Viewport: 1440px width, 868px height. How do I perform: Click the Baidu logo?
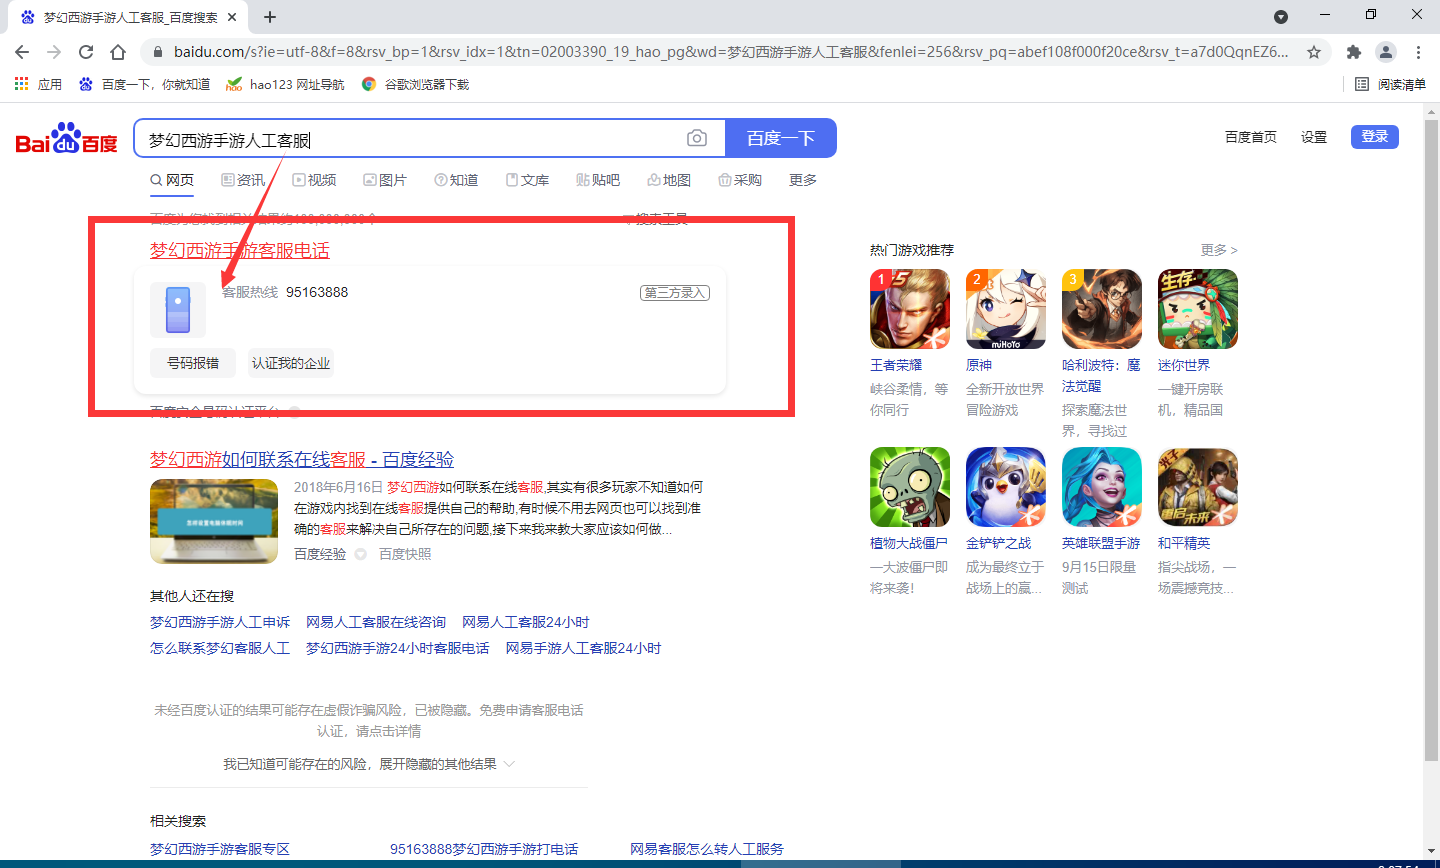[66, 139]
